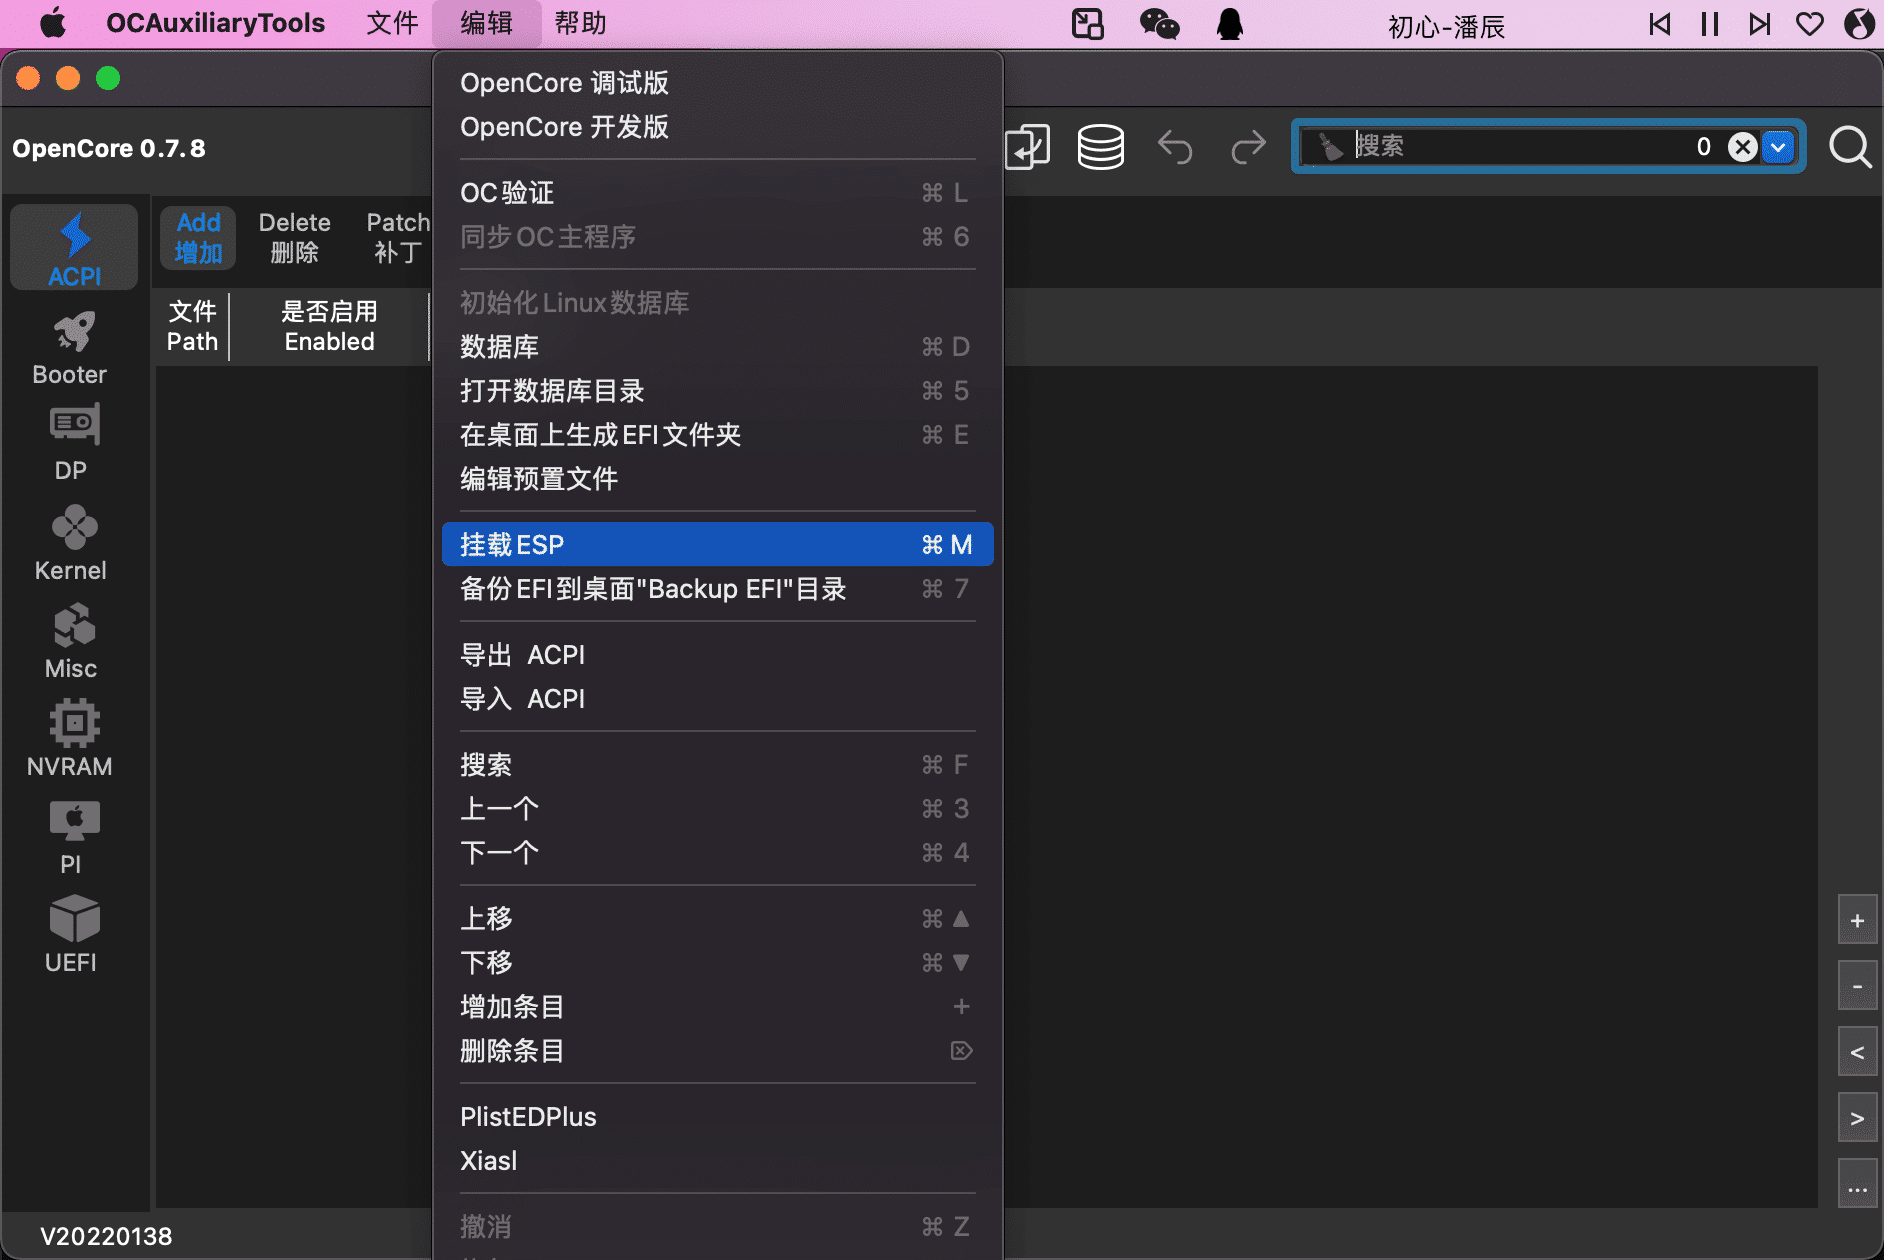The height and width of the screenshot is (1260, 1884).
Task: Click the heart favorite icon
Action: [1809, 23]
